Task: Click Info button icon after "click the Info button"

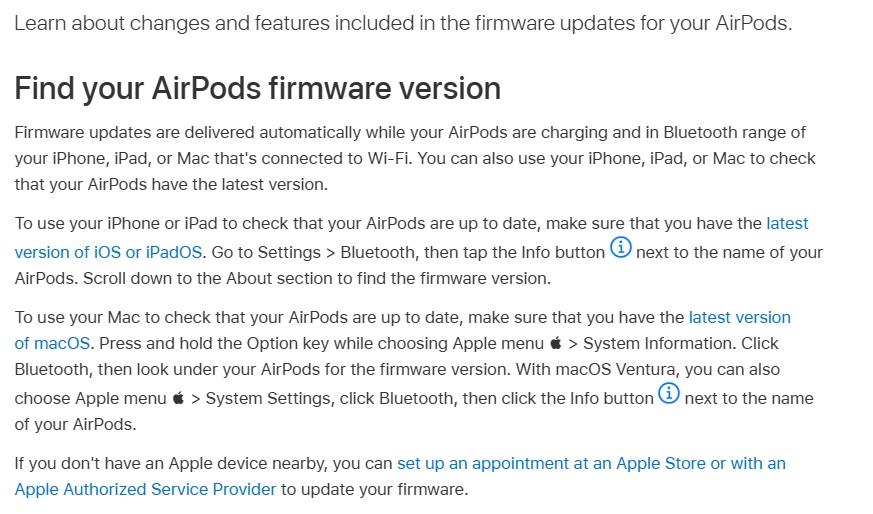Action: click(669, 393)
